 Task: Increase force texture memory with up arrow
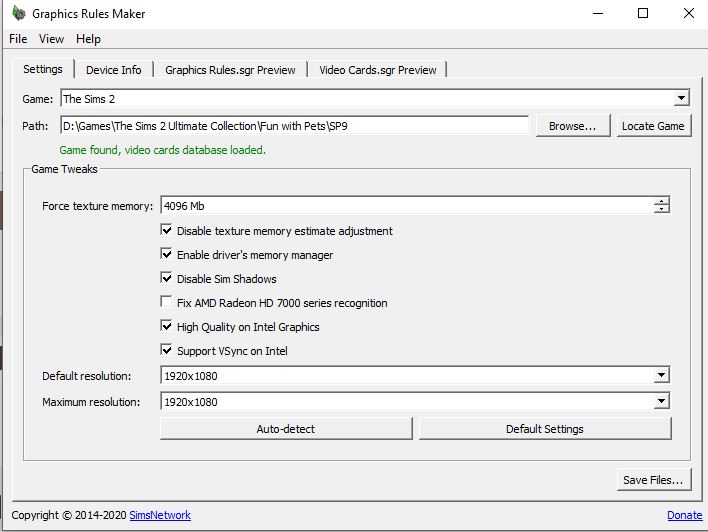click(x=661, y=201)
